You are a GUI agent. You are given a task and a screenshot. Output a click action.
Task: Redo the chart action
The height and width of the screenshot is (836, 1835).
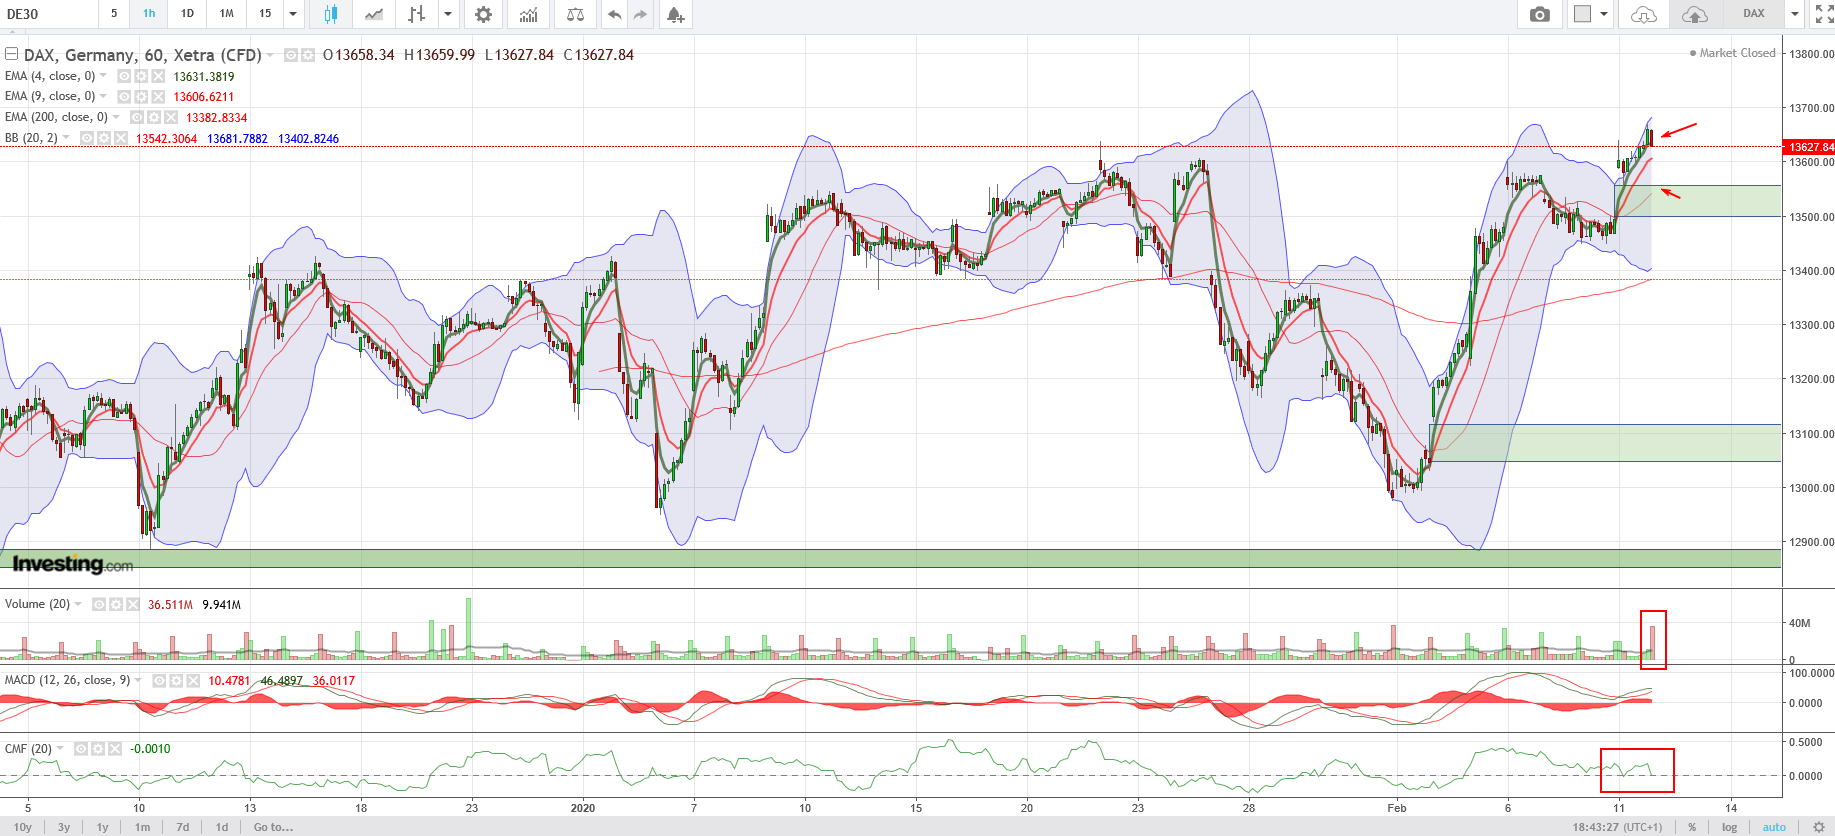640,14
